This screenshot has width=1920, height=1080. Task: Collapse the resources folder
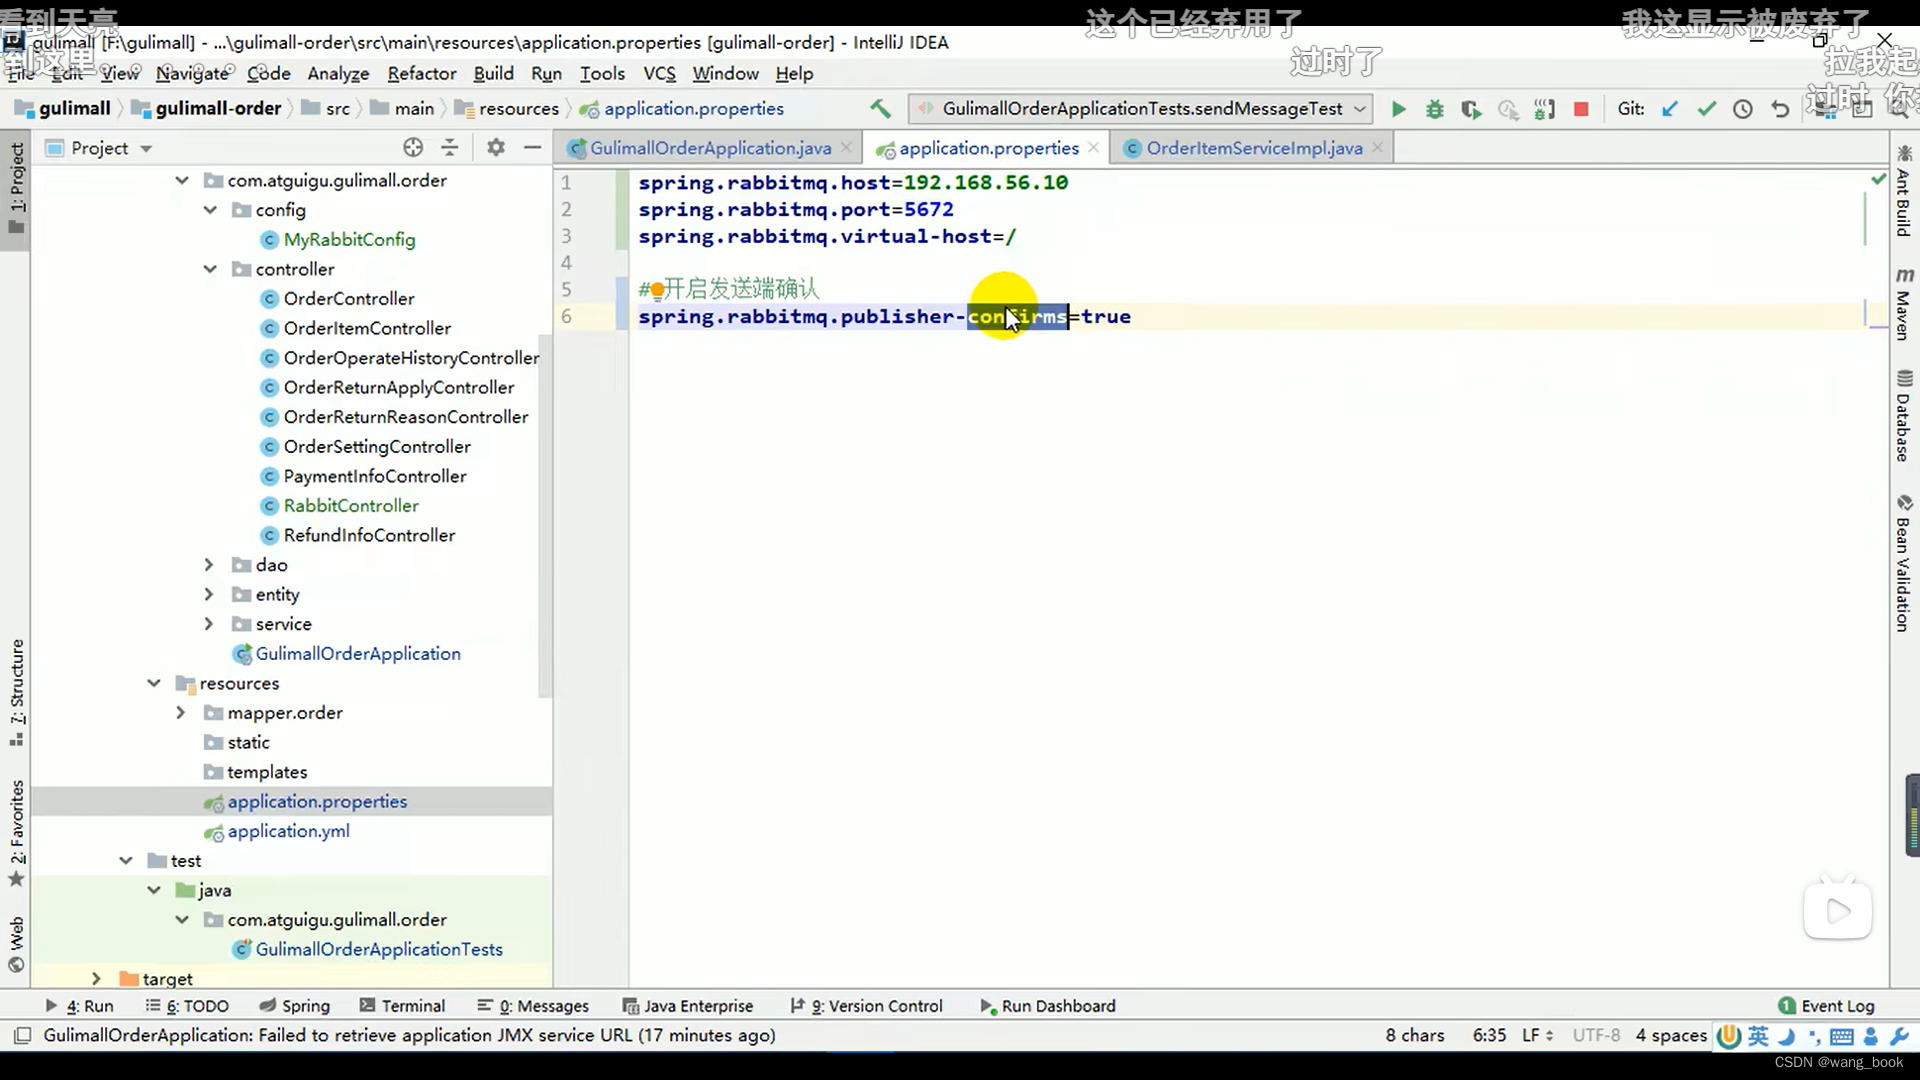click(x=154, y=683)
